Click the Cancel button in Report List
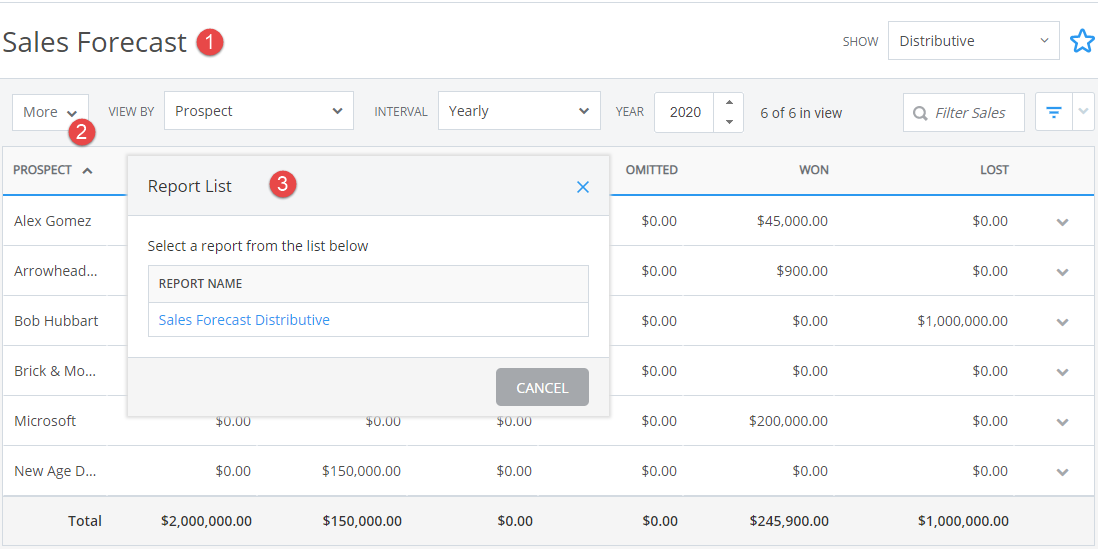Viewport: 1098px width, 549px height. [x=542, y=387]
